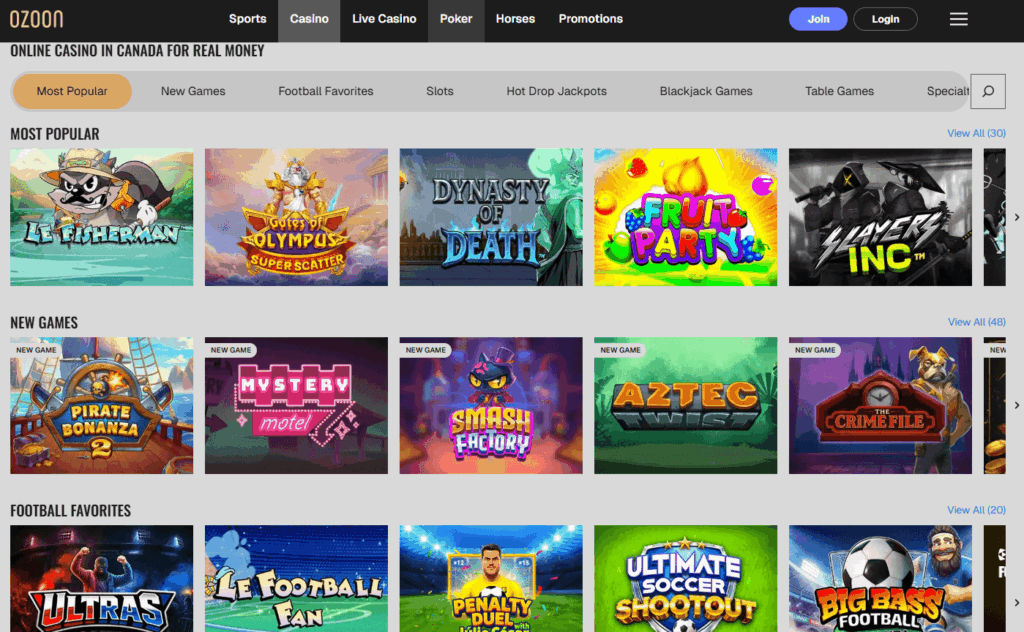
Task: Select the partially visible Specialty tab
Action: [x=948, y=91]
